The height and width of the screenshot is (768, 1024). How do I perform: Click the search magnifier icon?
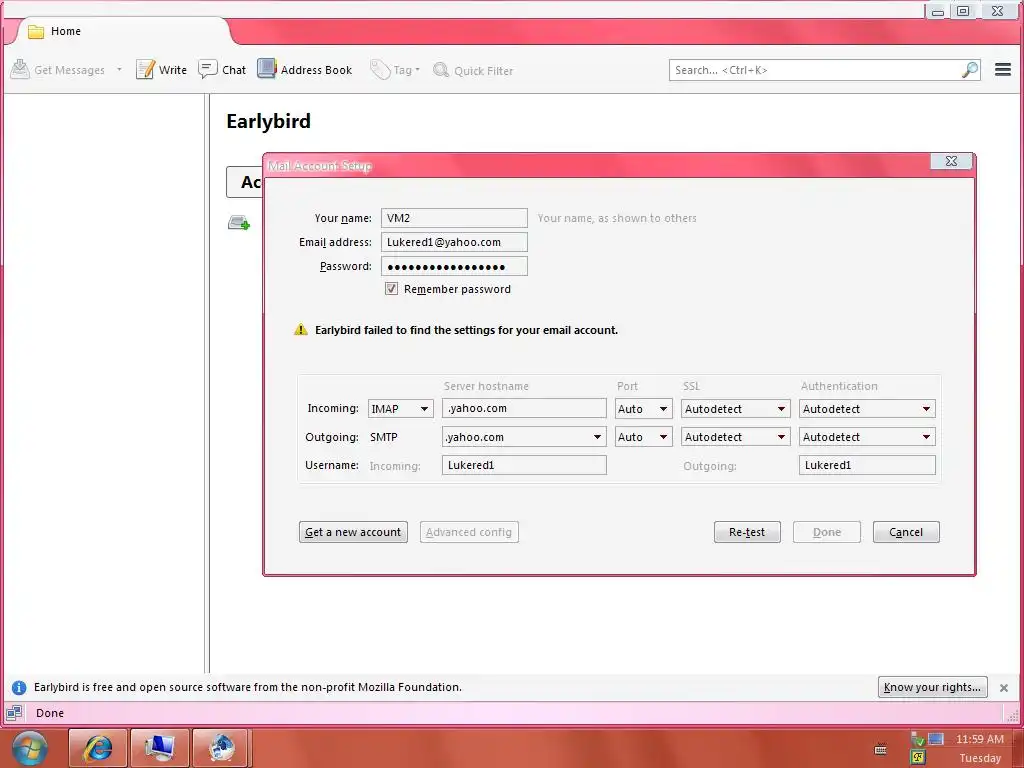tap(970, 70)
